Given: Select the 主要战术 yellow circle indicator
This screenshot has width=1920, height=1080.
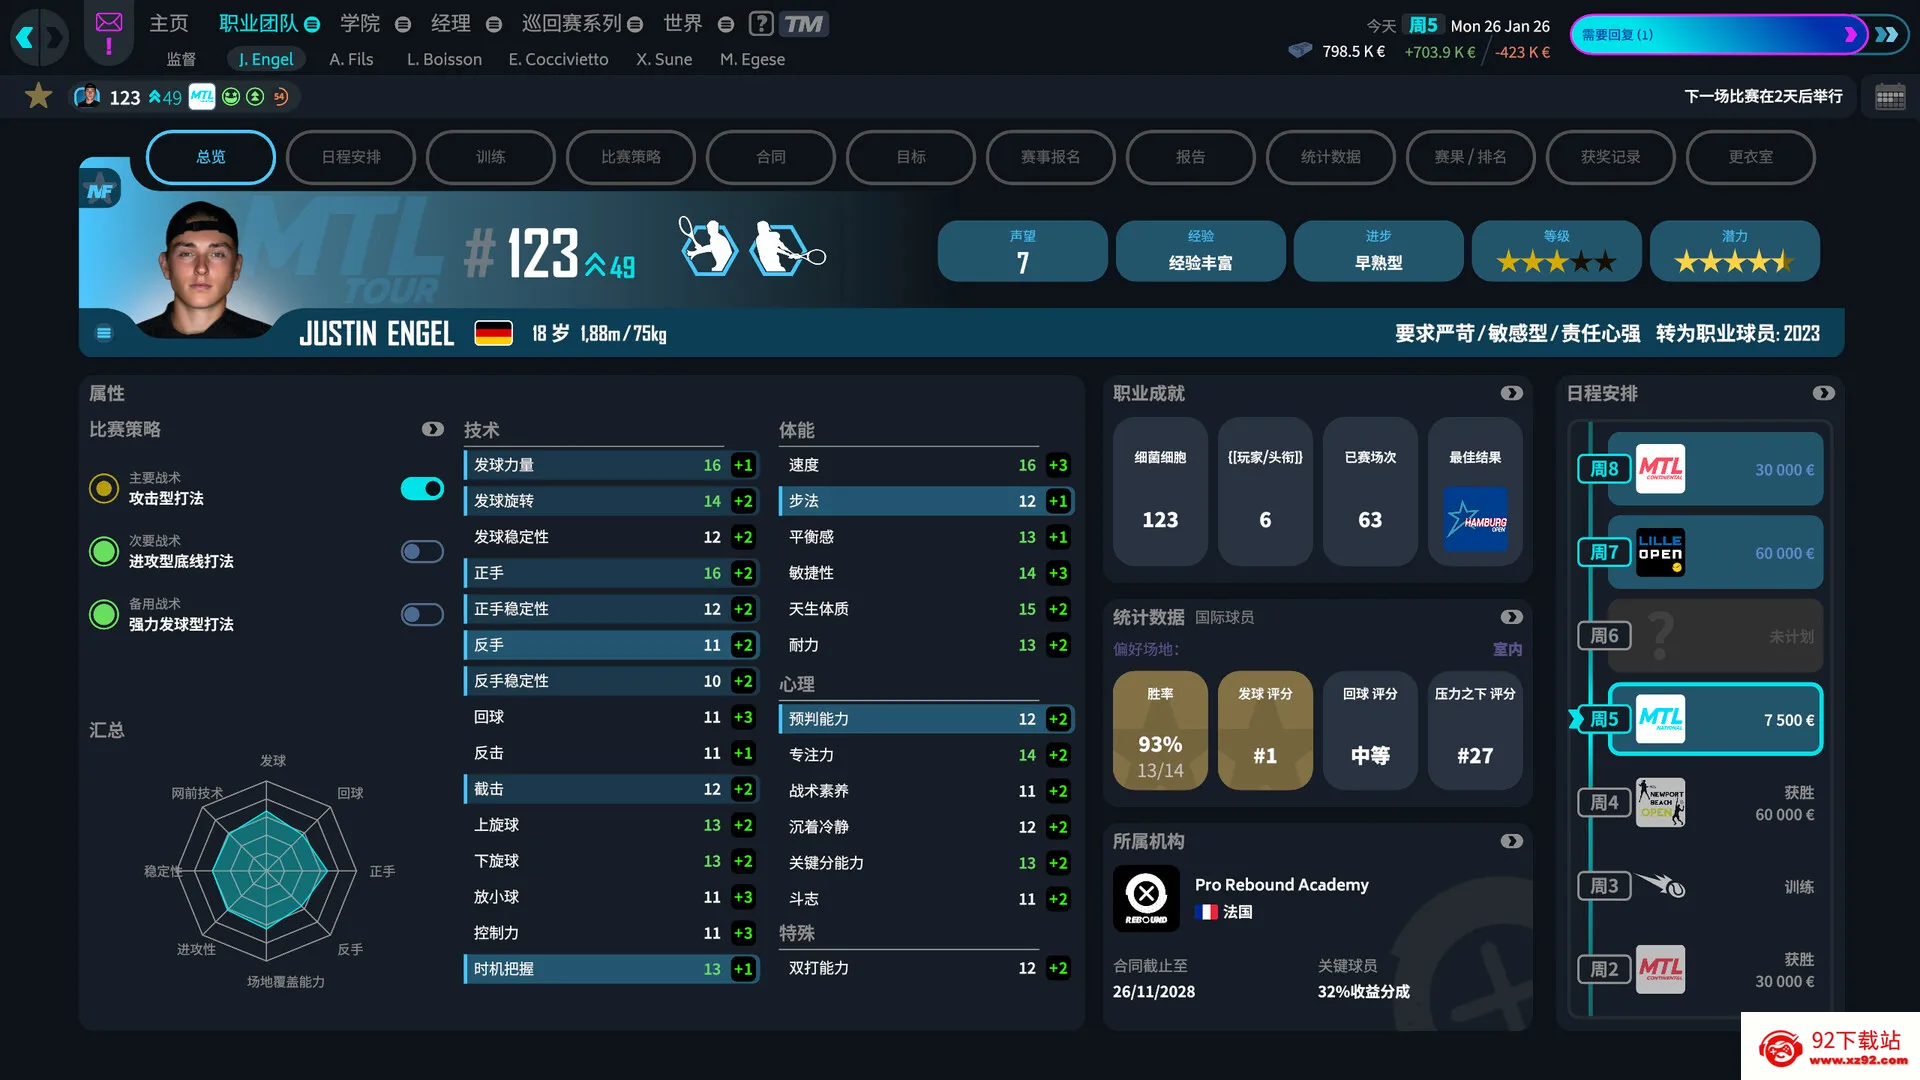Looking at the screenshot, I should [103, 488].
